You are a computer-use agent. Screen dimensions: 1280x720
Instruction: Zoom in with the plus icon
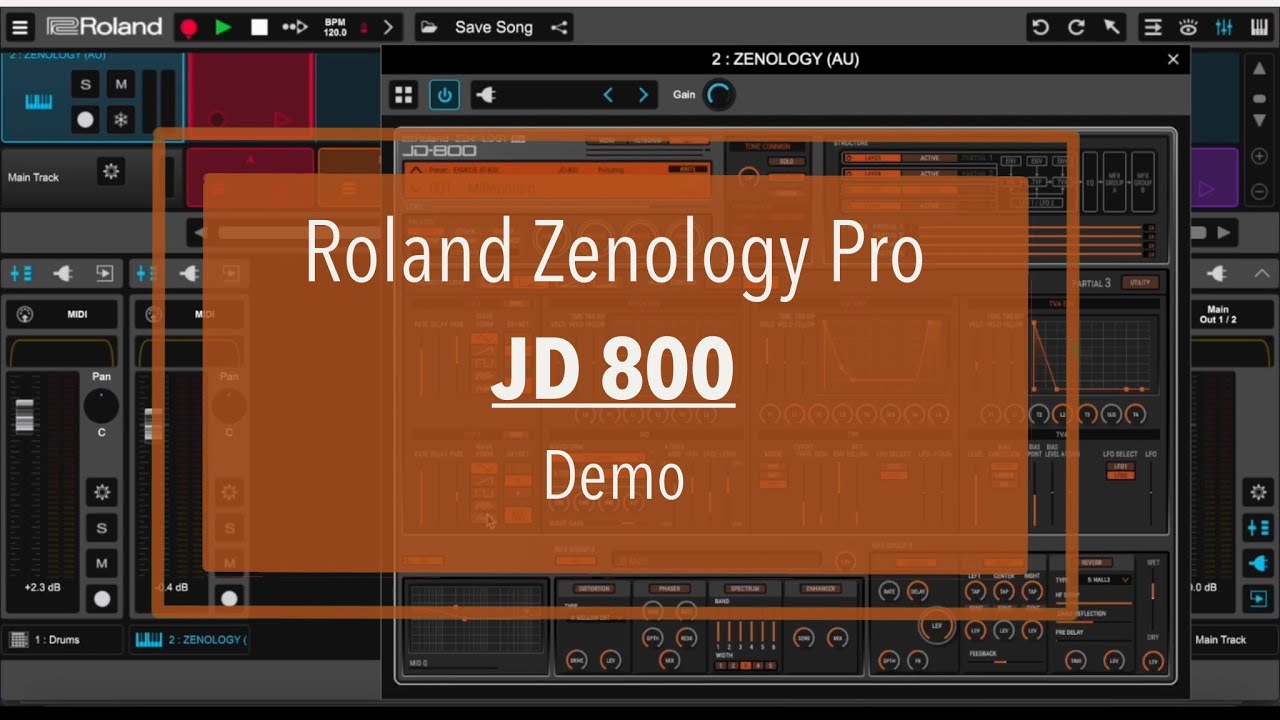[1259, 156]
